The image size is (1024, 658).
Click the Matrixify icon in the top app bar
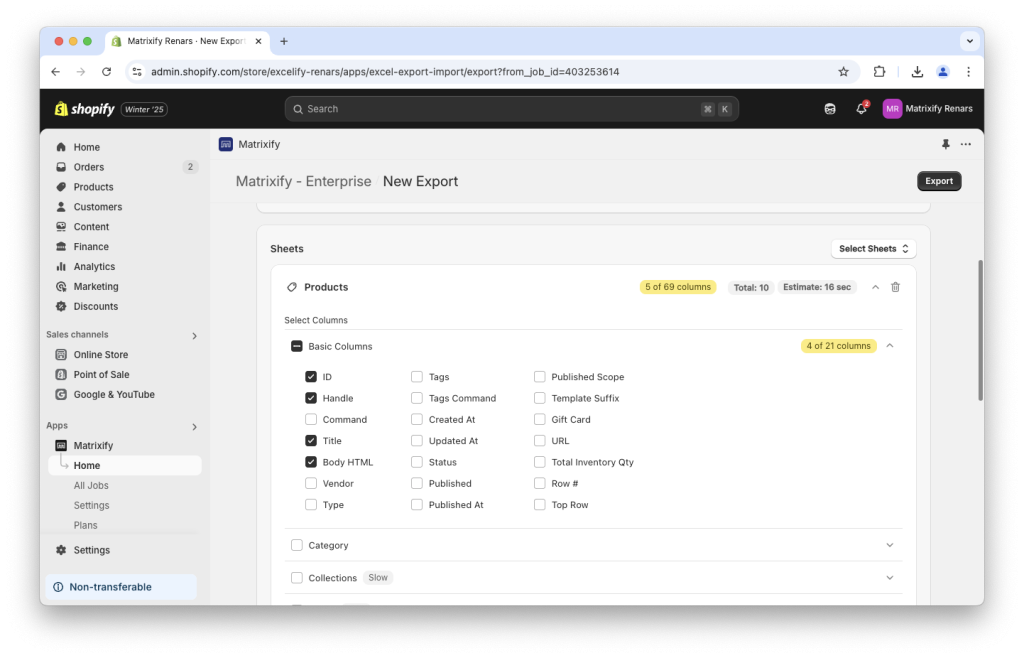click(225, 144)
